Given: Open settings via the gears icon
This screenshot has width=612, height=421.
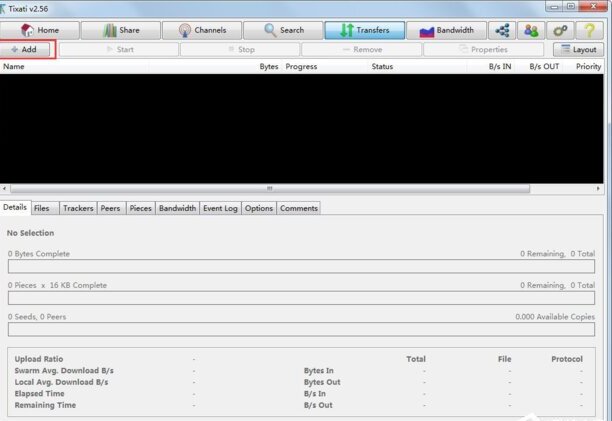Looking at the screenshot, I should (560, 30).
